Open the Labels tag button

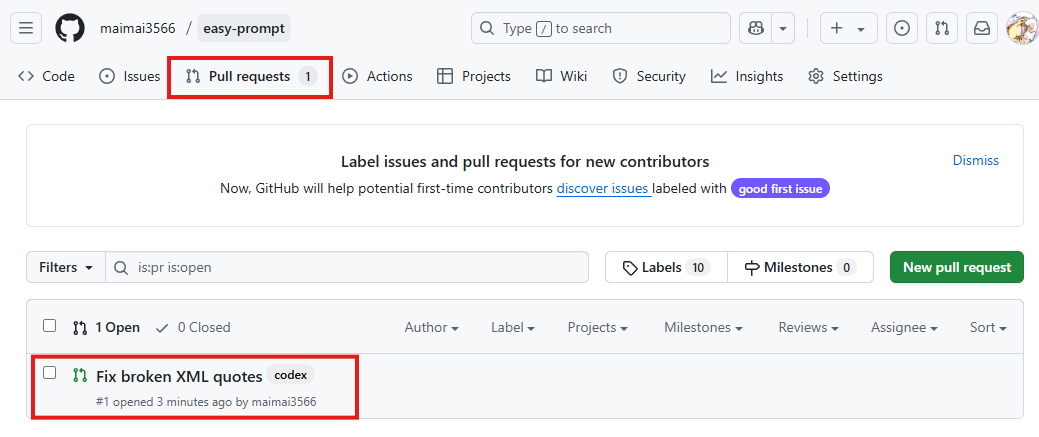666,267
